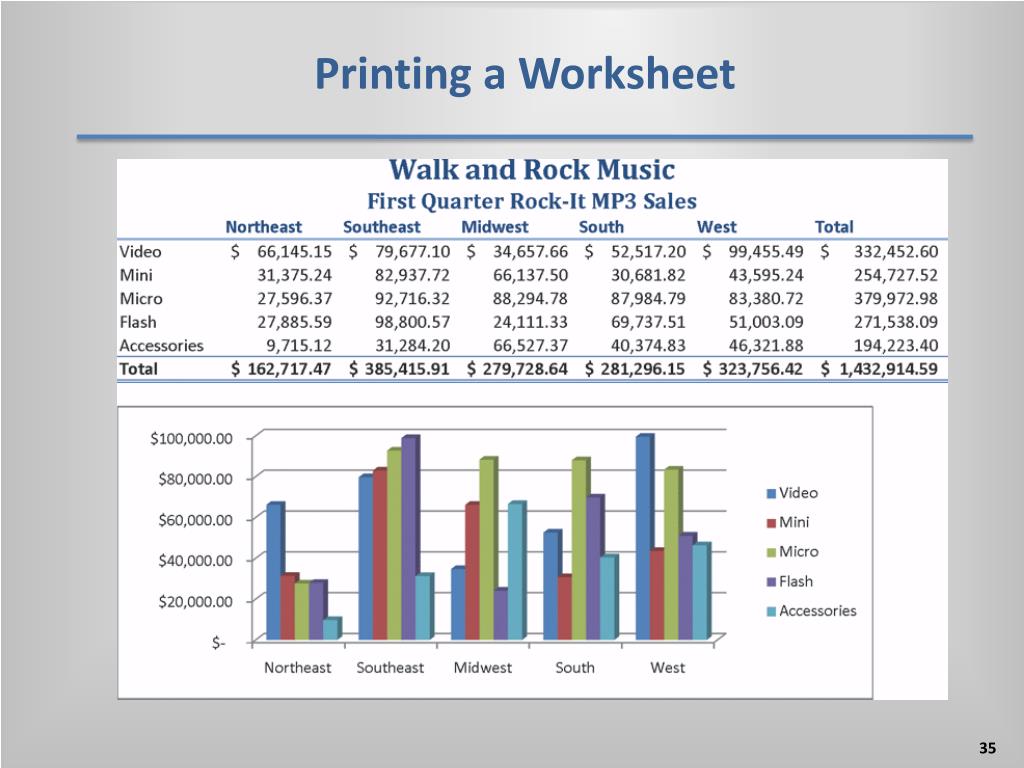Click the green Micro legend swatch

[771, 552]
